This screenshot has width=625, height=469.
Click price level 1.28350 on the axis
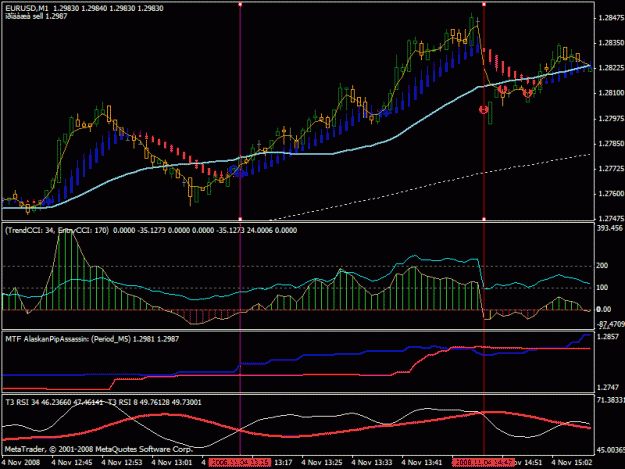click(610, 43)
